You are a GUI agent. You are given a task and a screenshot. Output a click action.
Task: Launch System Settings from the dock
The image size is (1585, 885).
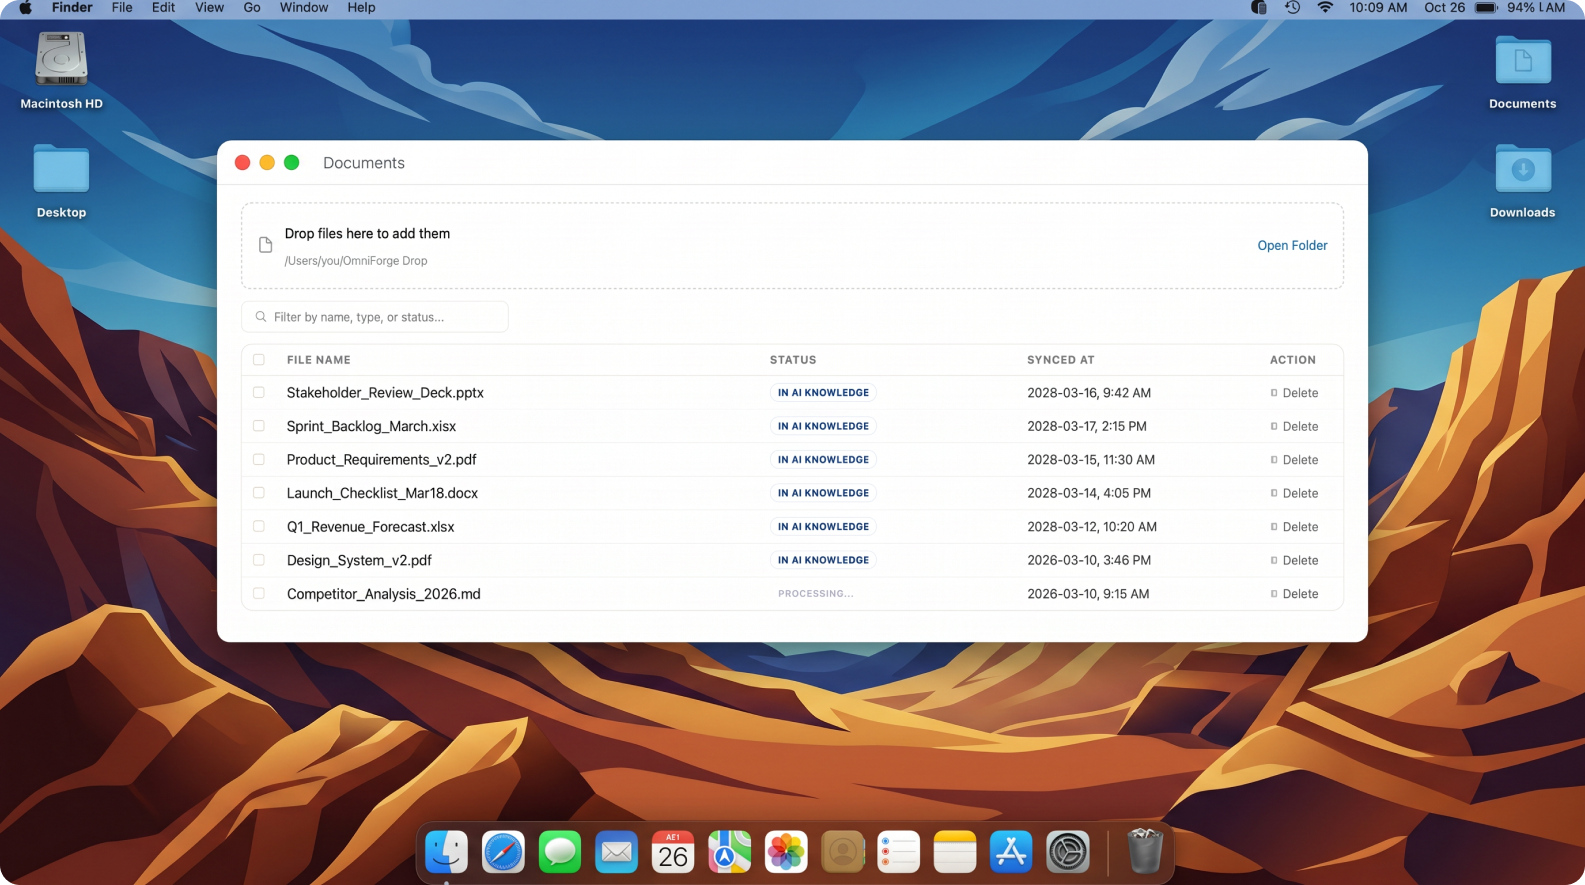pos(1068,853)
